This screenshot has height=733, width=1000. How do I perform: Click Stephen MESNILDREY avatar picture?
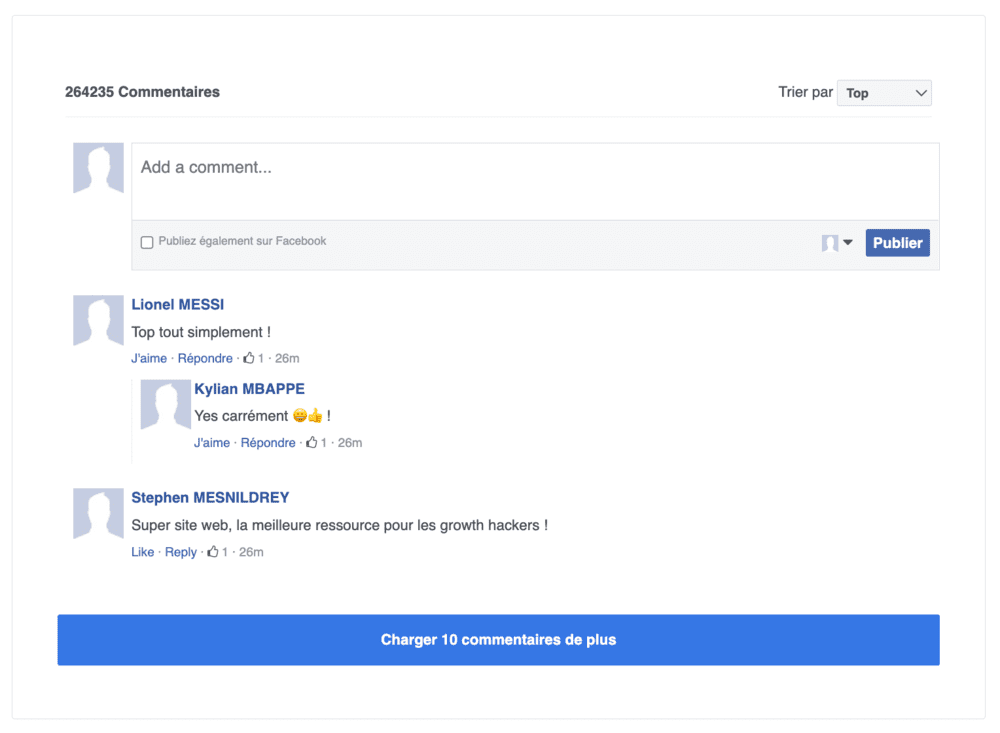pos(98,514)
